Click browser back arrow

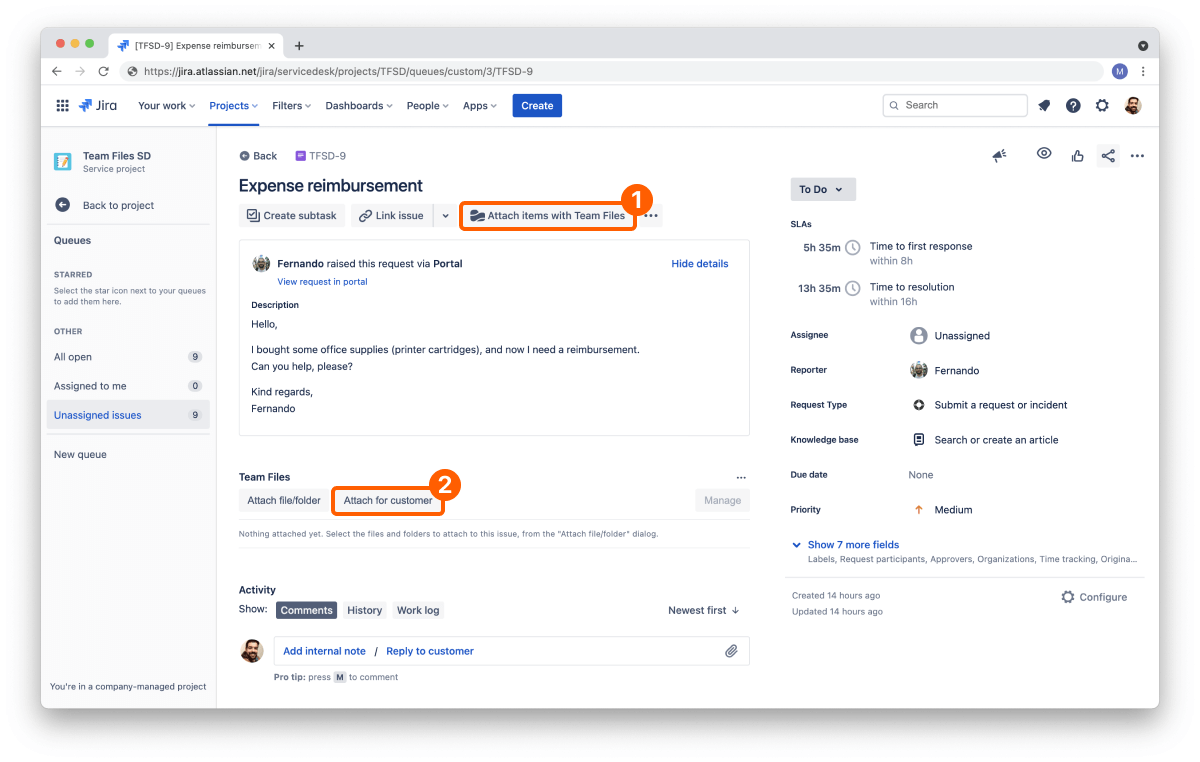click(57, 72)
